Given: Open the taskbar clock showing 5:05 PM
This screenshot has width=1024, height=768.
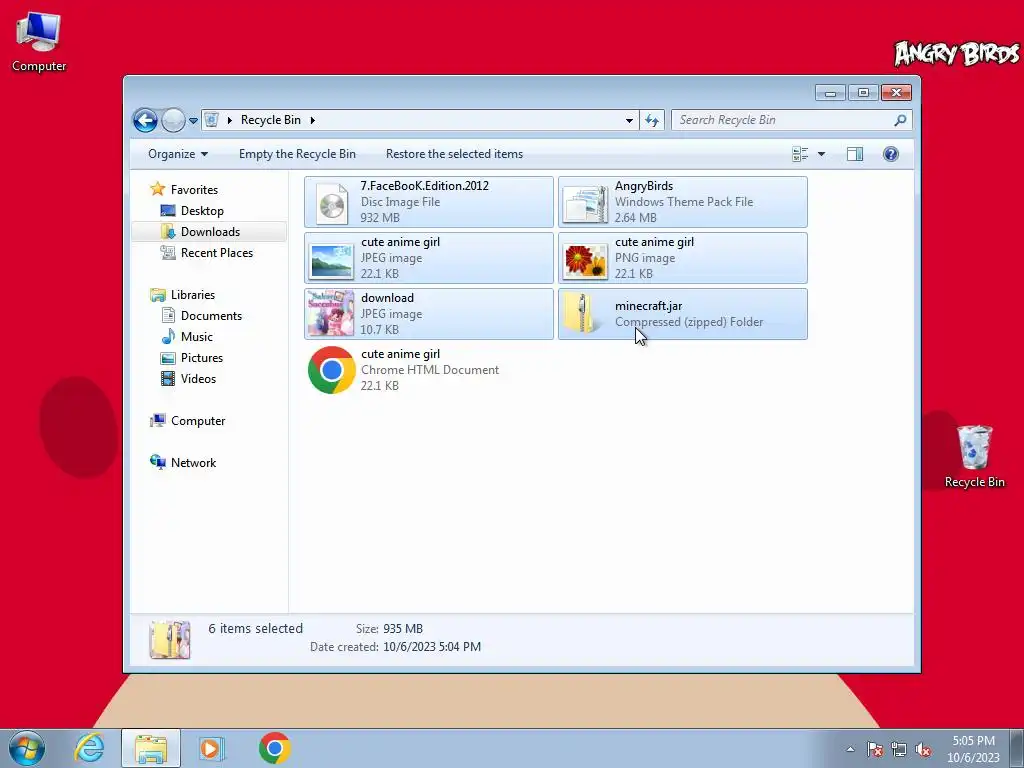Looking at the screenshot, I should click(973, 749).
